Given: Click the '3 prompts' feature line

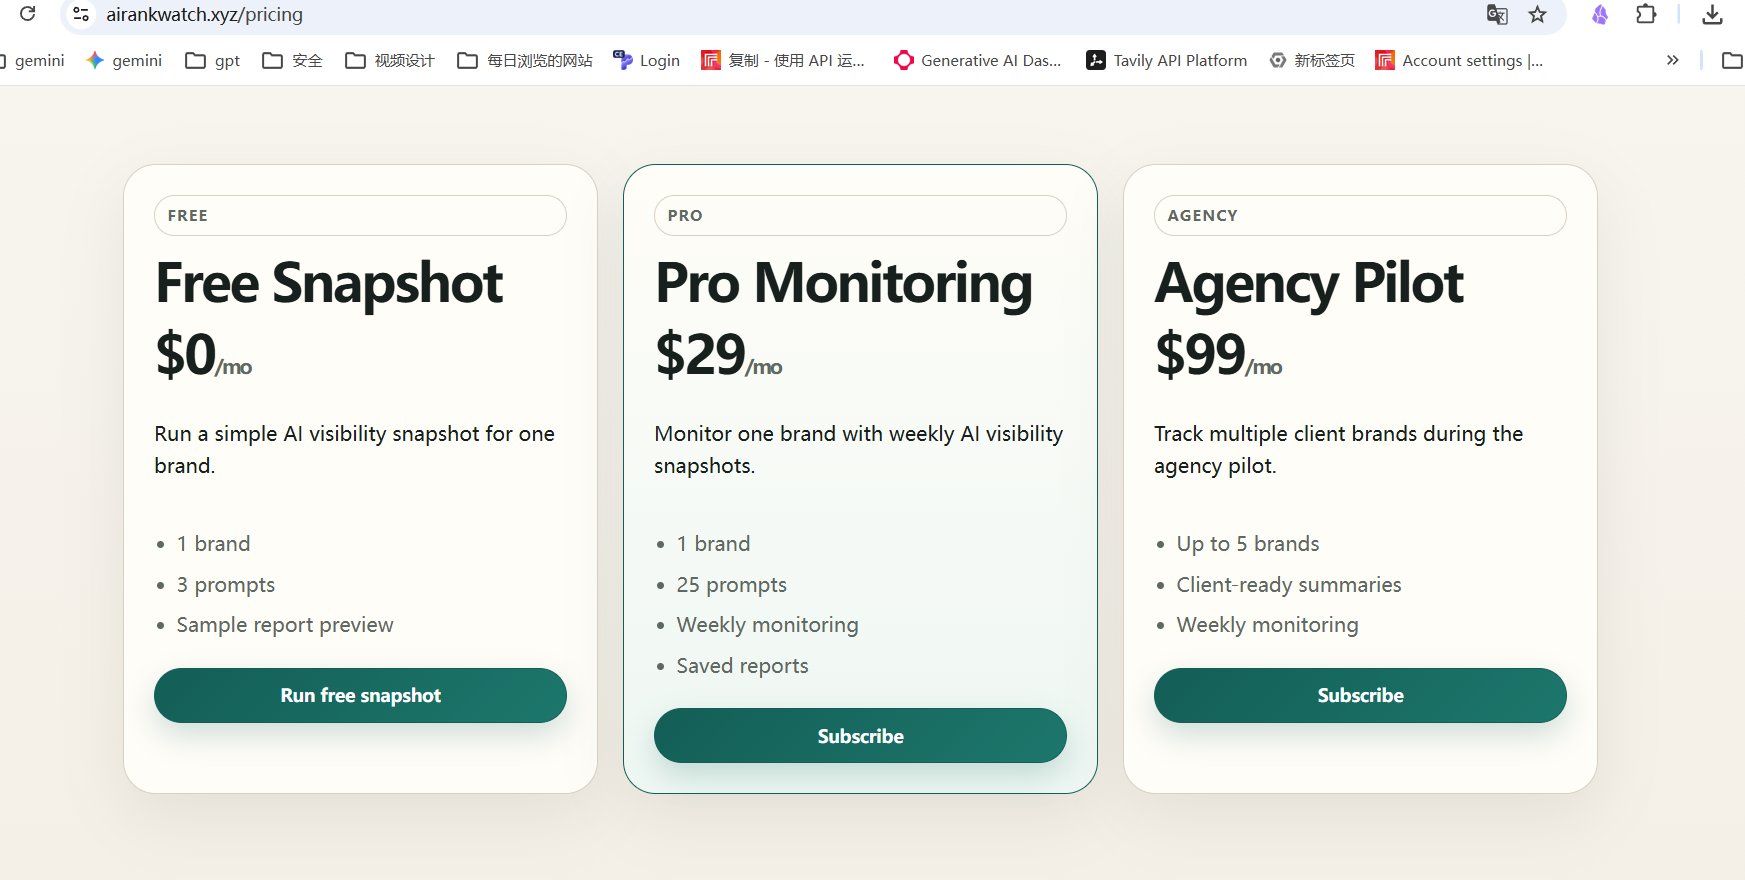Looking at the screenshot, I should (226, 585).
